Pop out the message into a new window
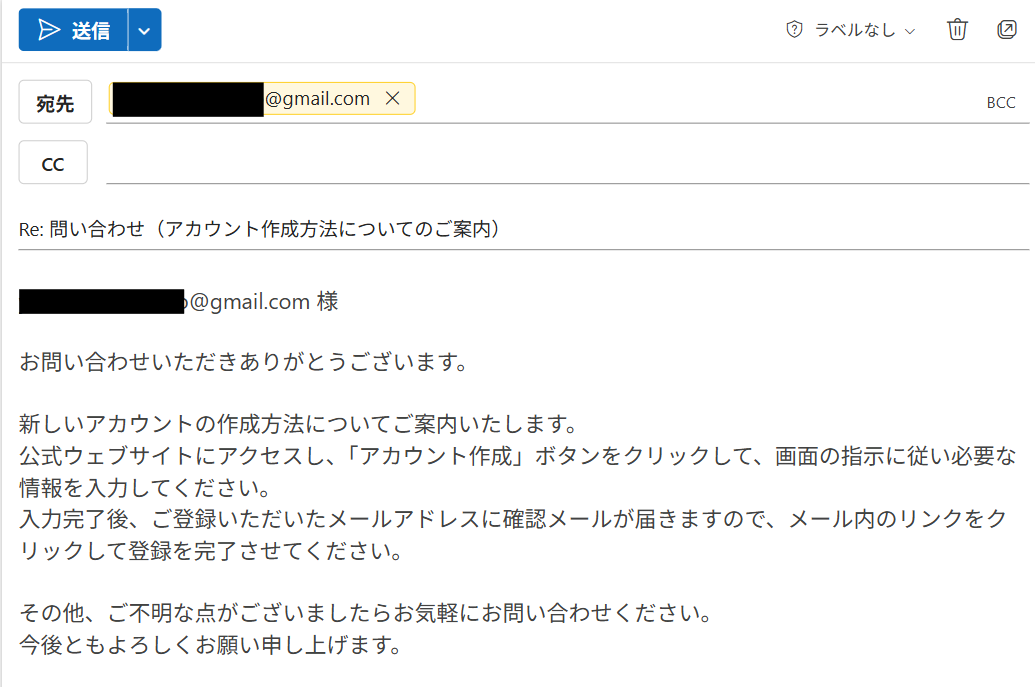The height and width of the screenshot is (687, 1035). click(x=1007, y=30)
